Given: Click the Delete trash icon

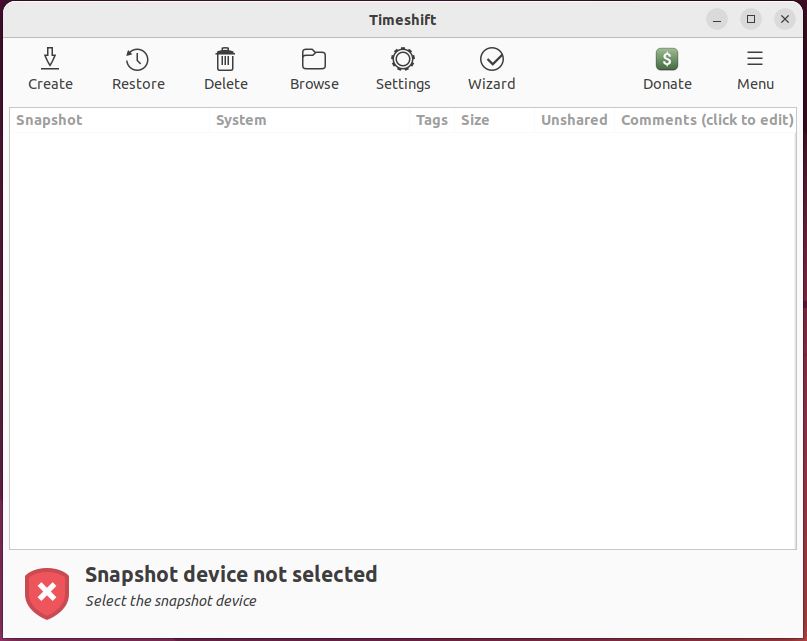Looking at the screenshot, I should [225, 59].
